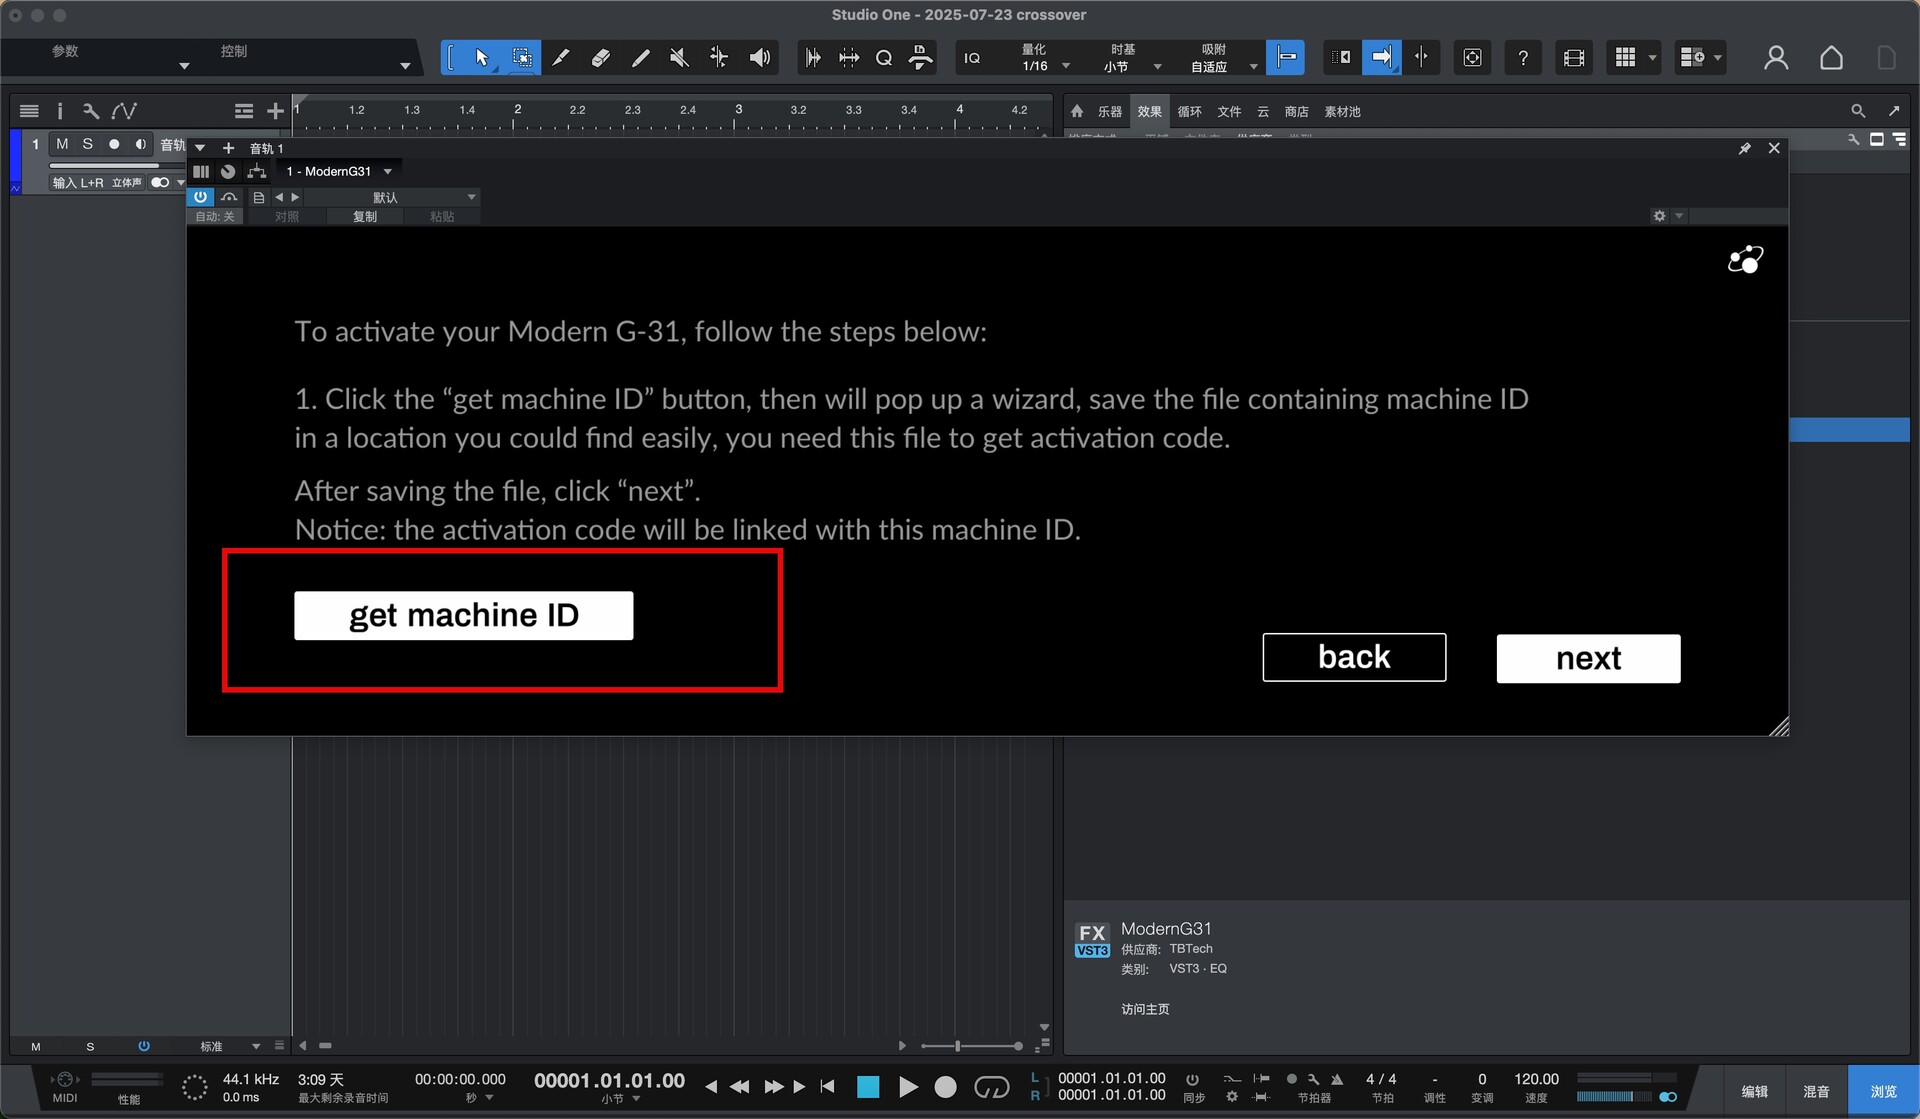Open preset load page icon
The width and height of the screenshot is (1920, 1119).
pos(259,198)
